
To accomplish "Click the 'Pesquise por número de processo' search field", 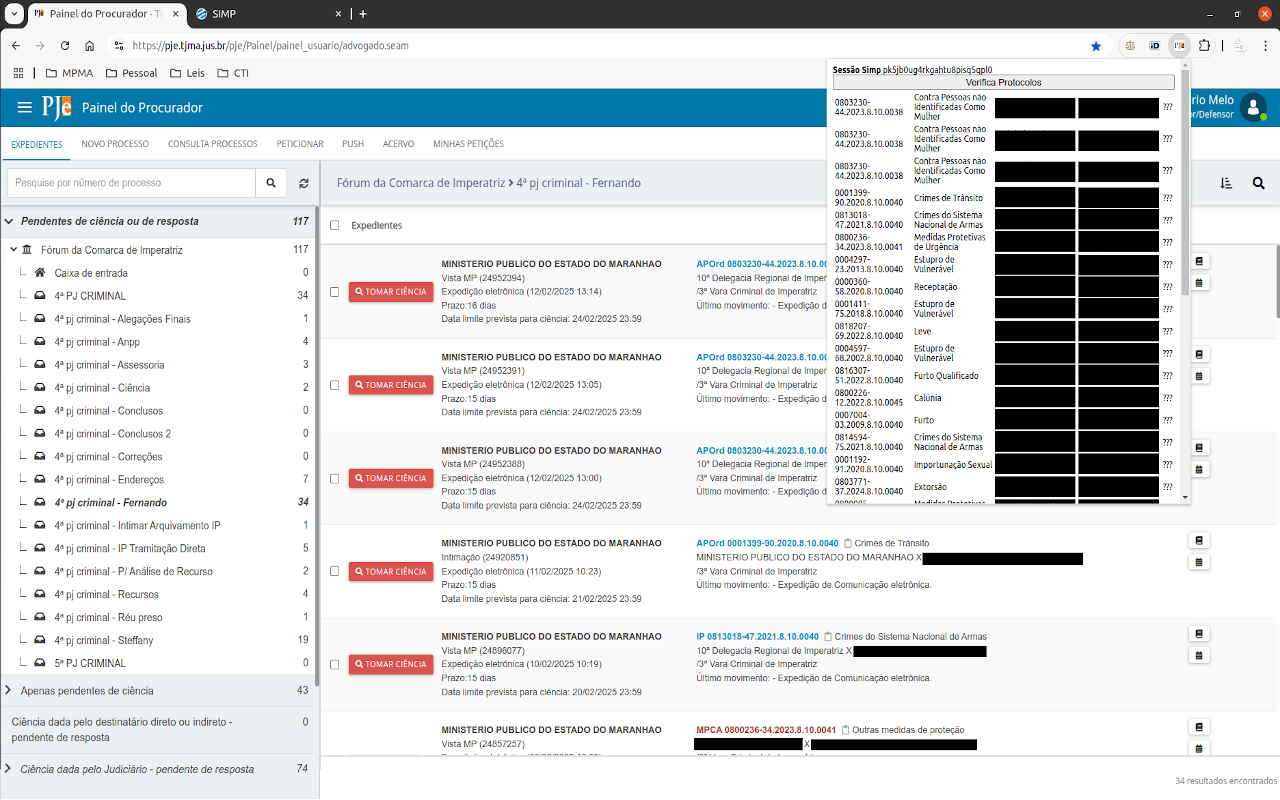I will 131,183.
